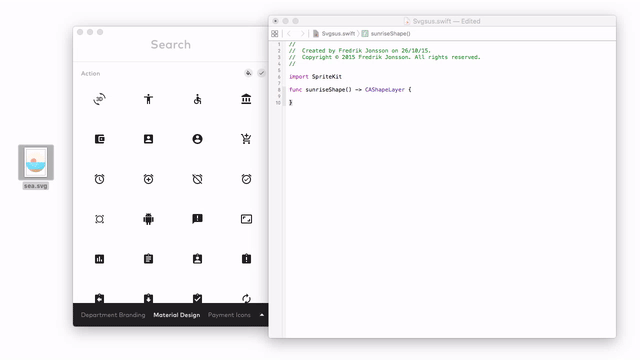Select the bar chart assessment icon

pos(100,259)
